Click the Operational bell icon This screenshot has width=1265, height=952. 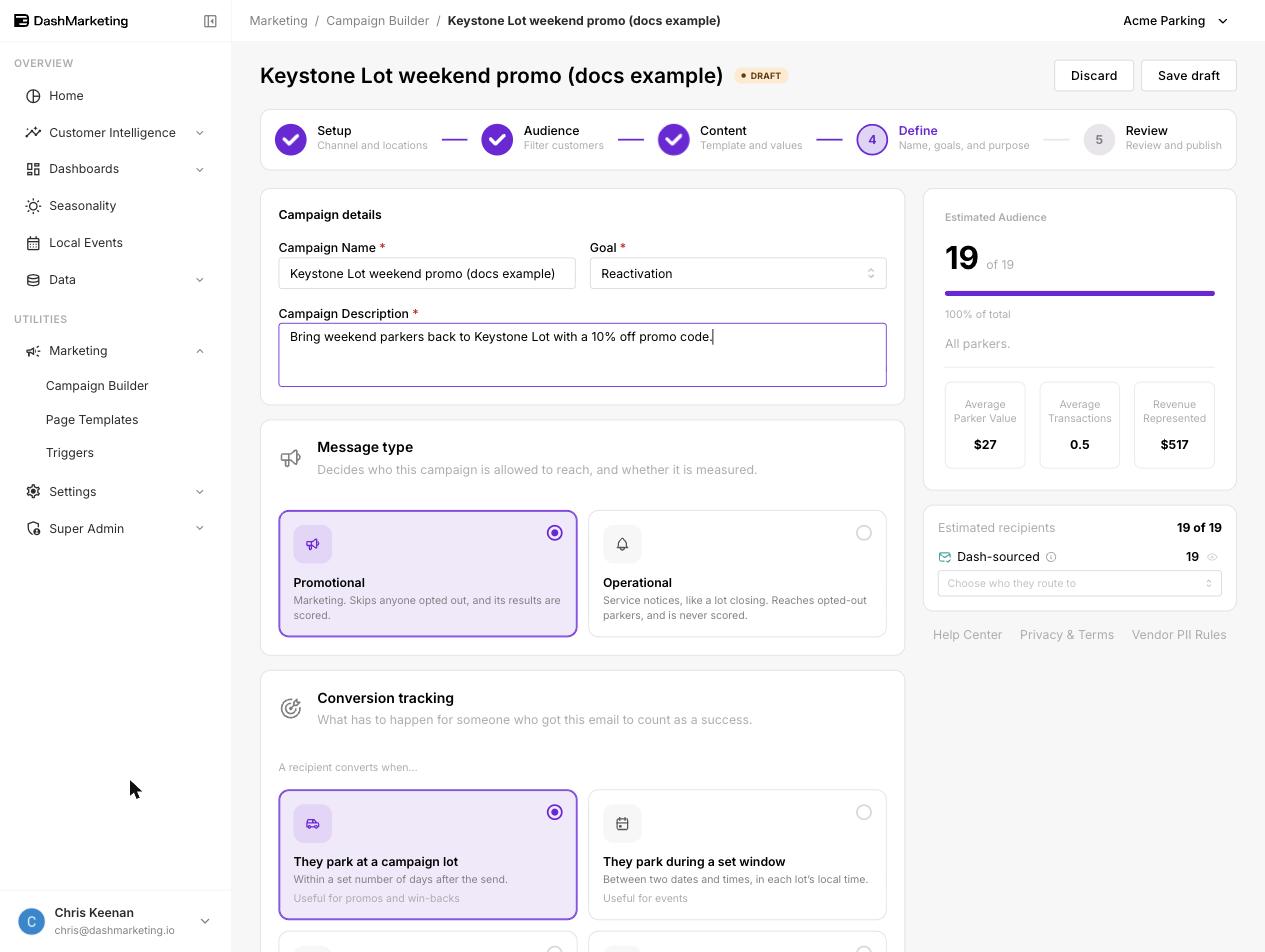(x=622, y=544)
